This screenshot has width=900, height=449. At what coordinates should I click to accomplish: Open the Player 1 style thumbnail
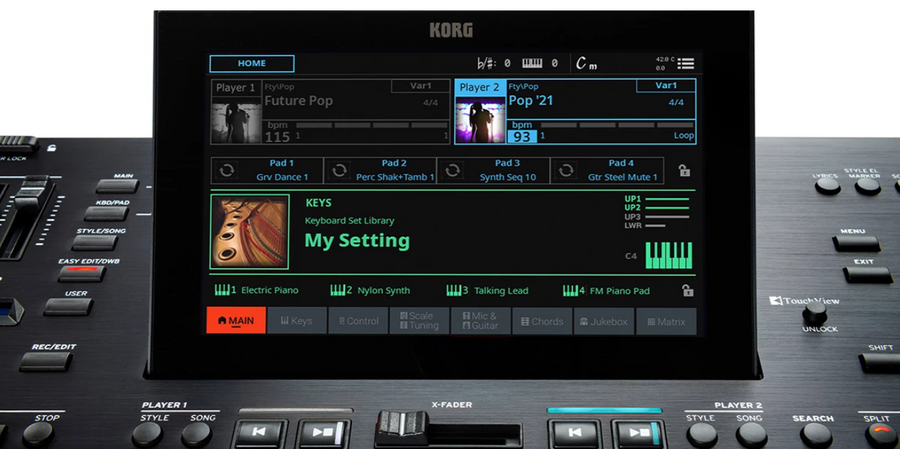236,119
